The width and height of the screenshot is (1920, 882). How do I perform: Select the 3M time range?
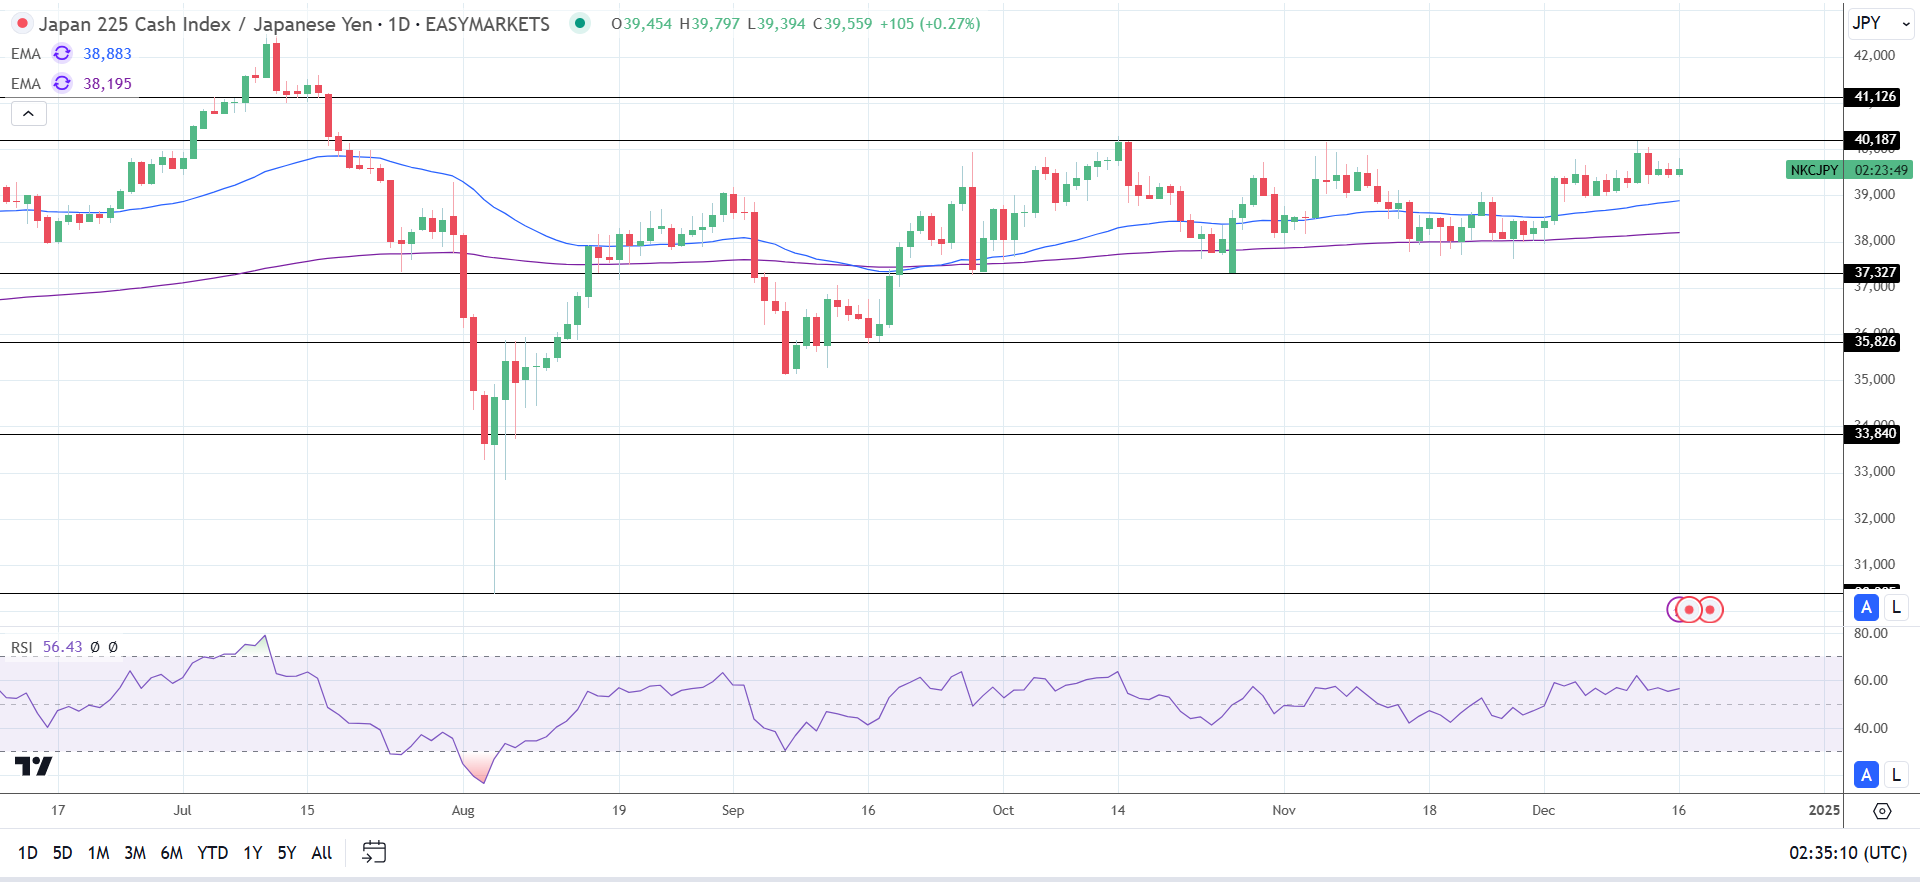[x=135, y=853]
